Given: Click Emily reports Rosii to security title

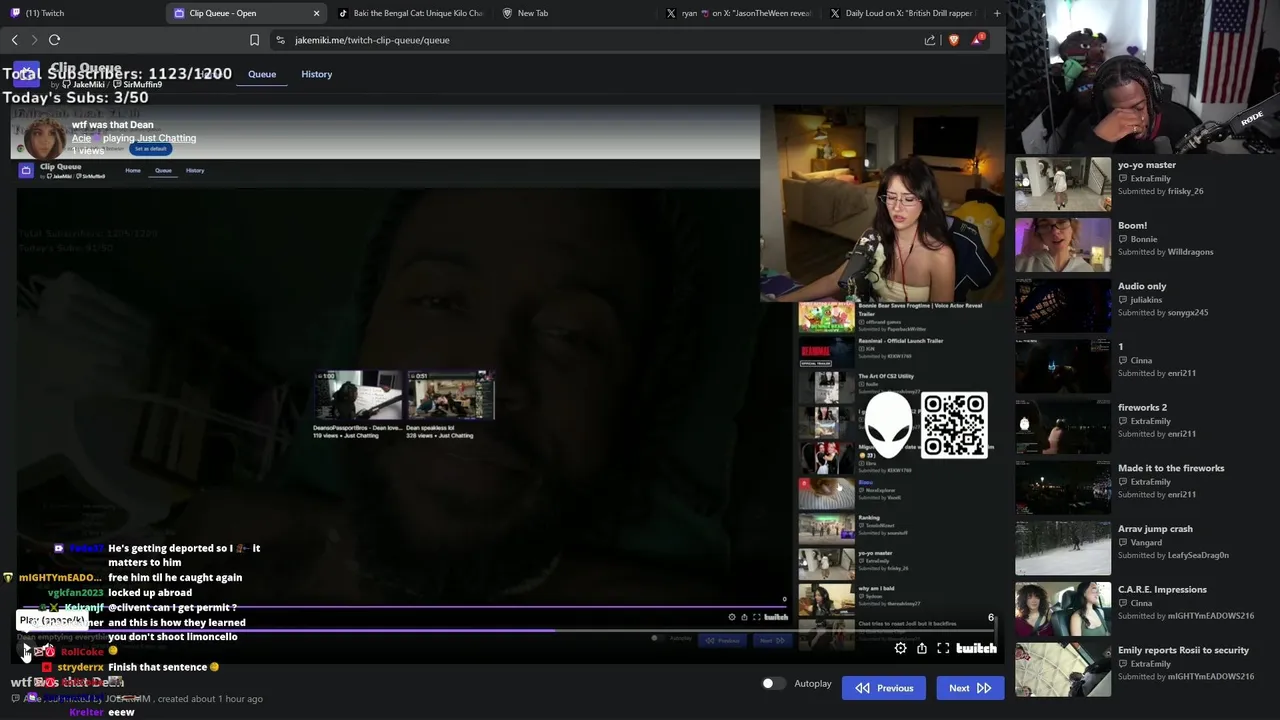Looking at the screenshot, I should pyautogui.click(x=1183, y=650).
